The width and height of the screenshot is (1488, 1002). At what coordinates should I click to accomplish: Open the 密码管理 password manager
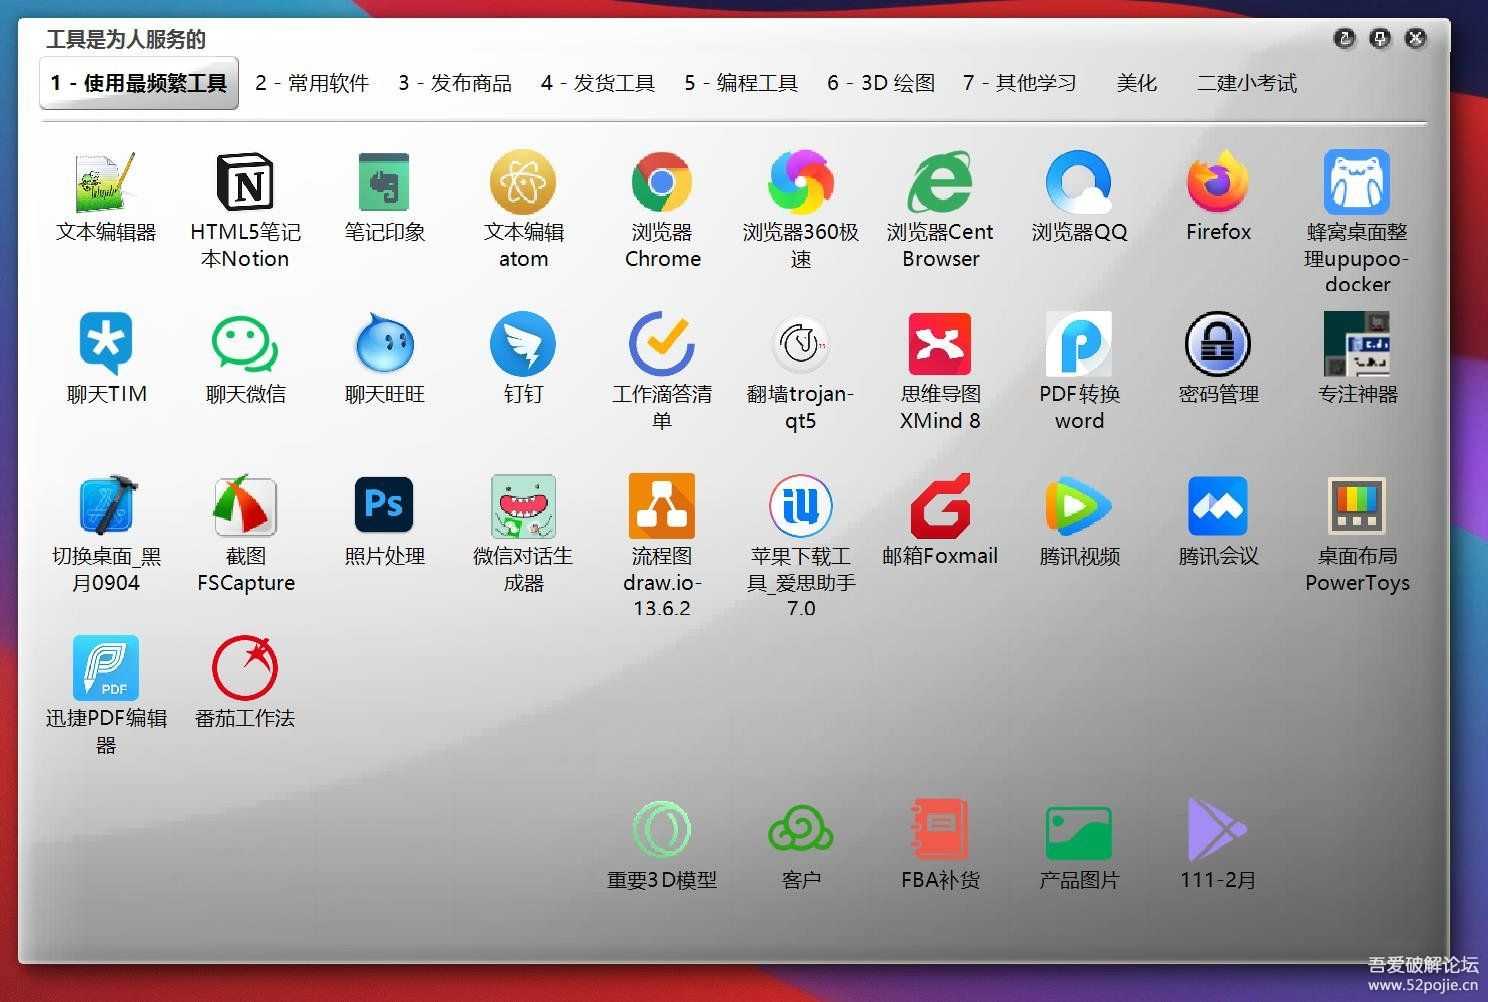[x=1218, y=345]
